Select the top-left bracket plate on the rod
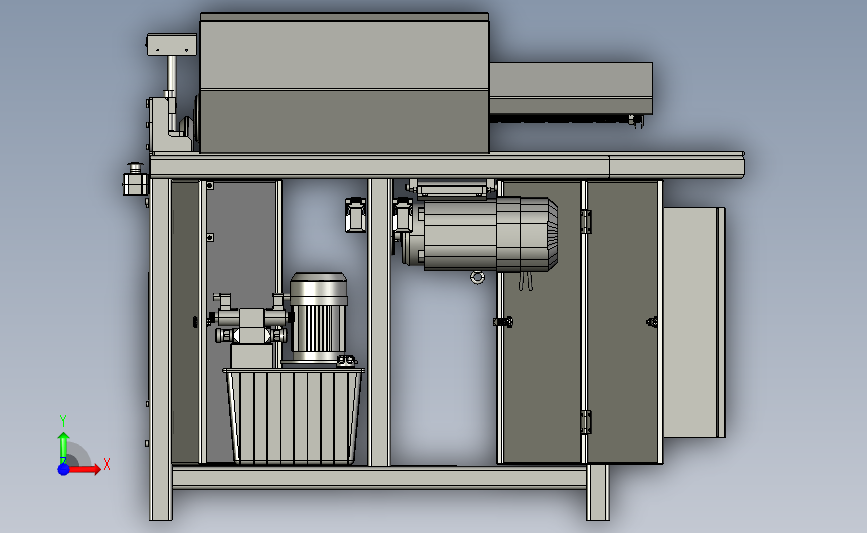867x533 pixels. point(171,45)
